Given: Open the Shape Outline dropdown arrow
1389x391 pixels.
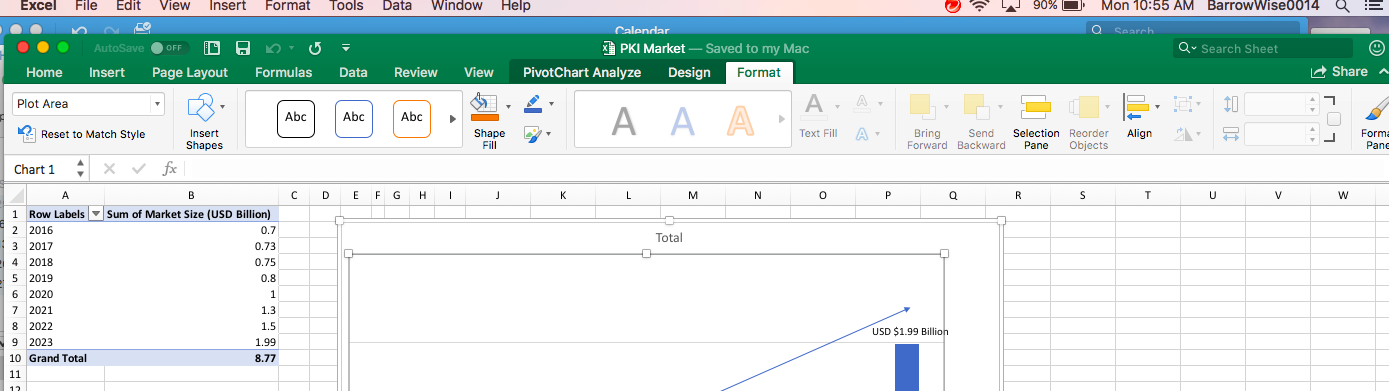Looking at the screenshot, I should tap(550, 103).
